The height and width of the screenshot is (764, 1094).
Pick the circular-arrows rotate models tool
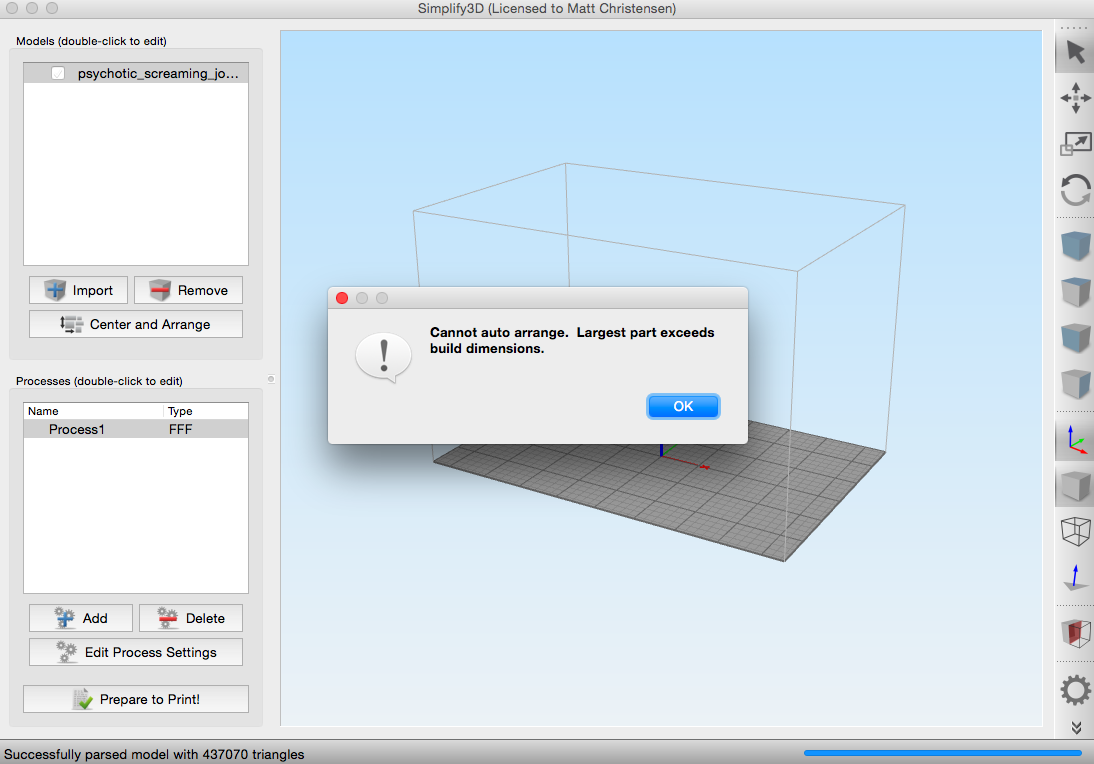coord(1075,190)
